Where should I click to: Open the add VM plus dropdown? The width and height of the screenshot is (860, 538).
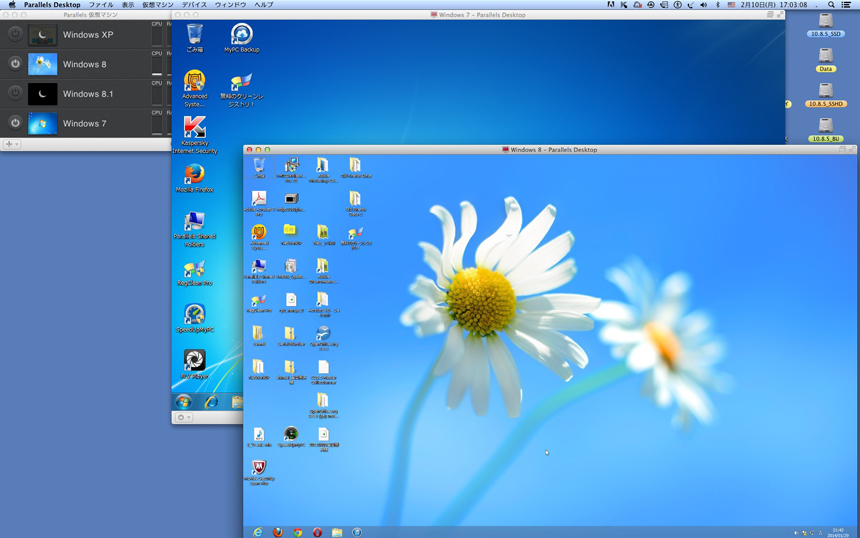point(11,144)
